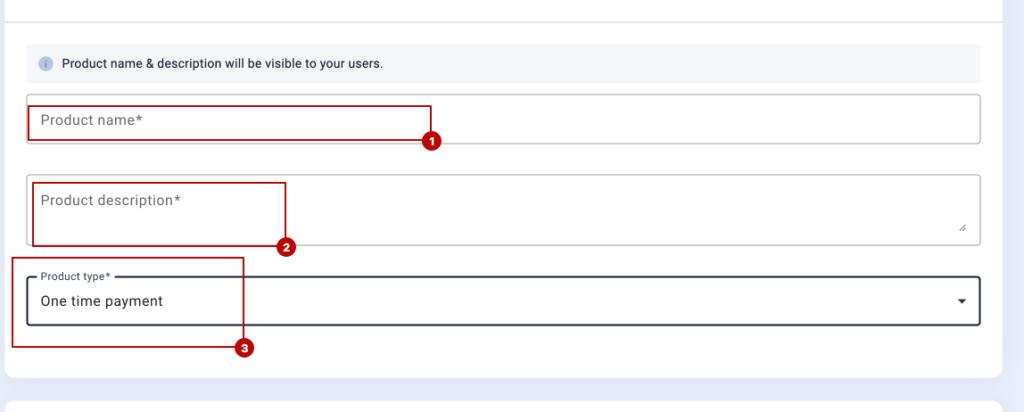The image size is (1024, 412).
Task: Click the red annotation badge numbered 3
Action: 244,349
